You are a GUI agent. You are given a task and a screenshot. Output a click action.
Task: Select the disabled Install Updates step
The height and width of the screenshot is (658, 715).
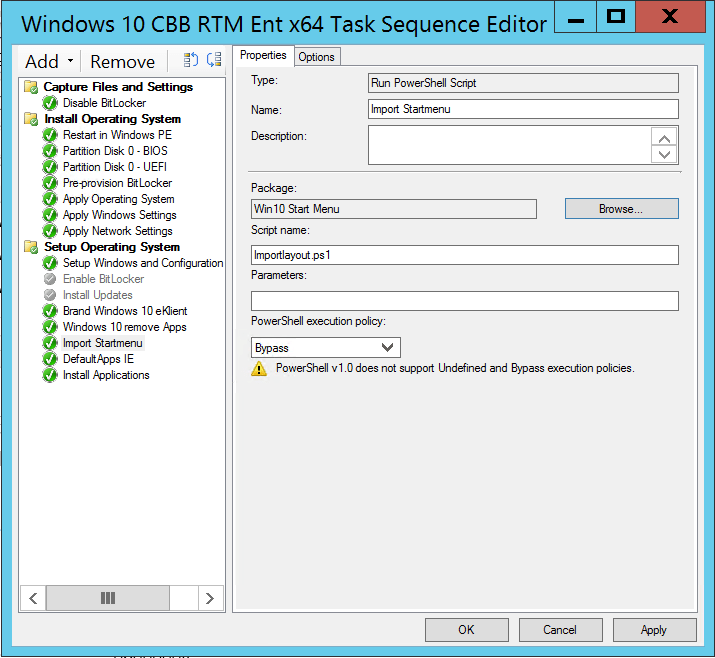click(98, 295)
